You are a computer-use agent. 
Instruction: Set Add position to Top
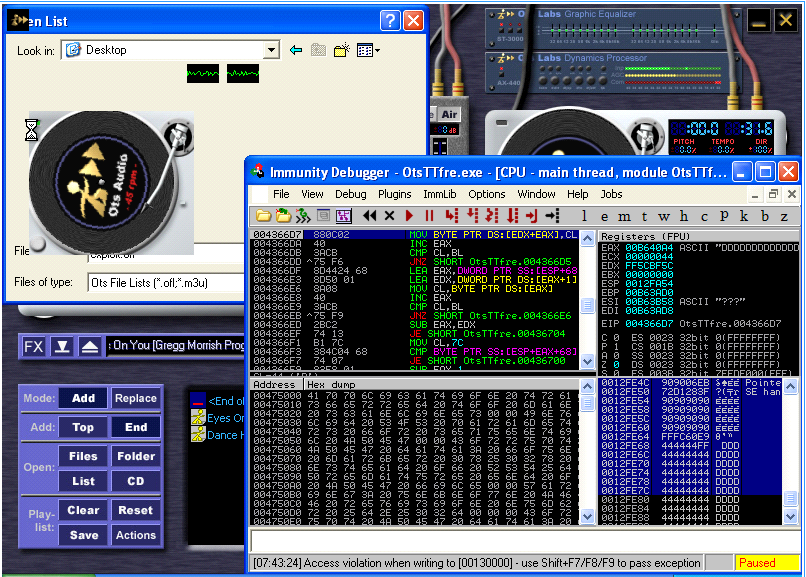point(83,427)
